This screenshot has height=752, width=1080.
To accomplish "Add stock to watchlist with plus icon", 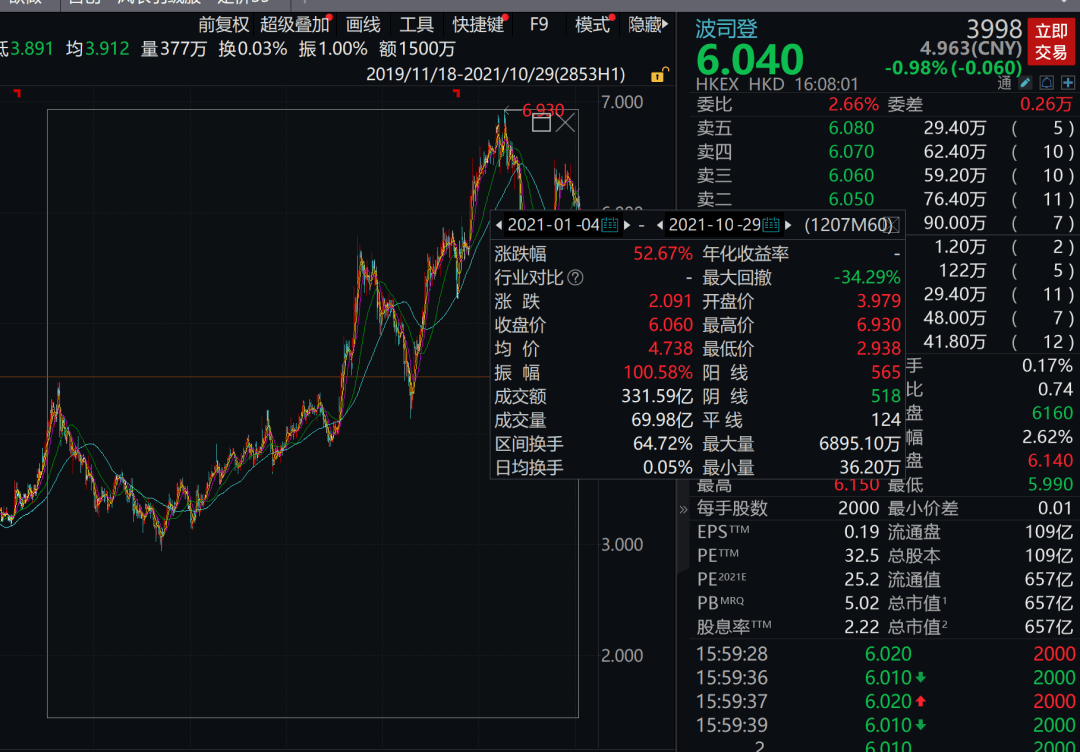I will (x=1068, y=83).
